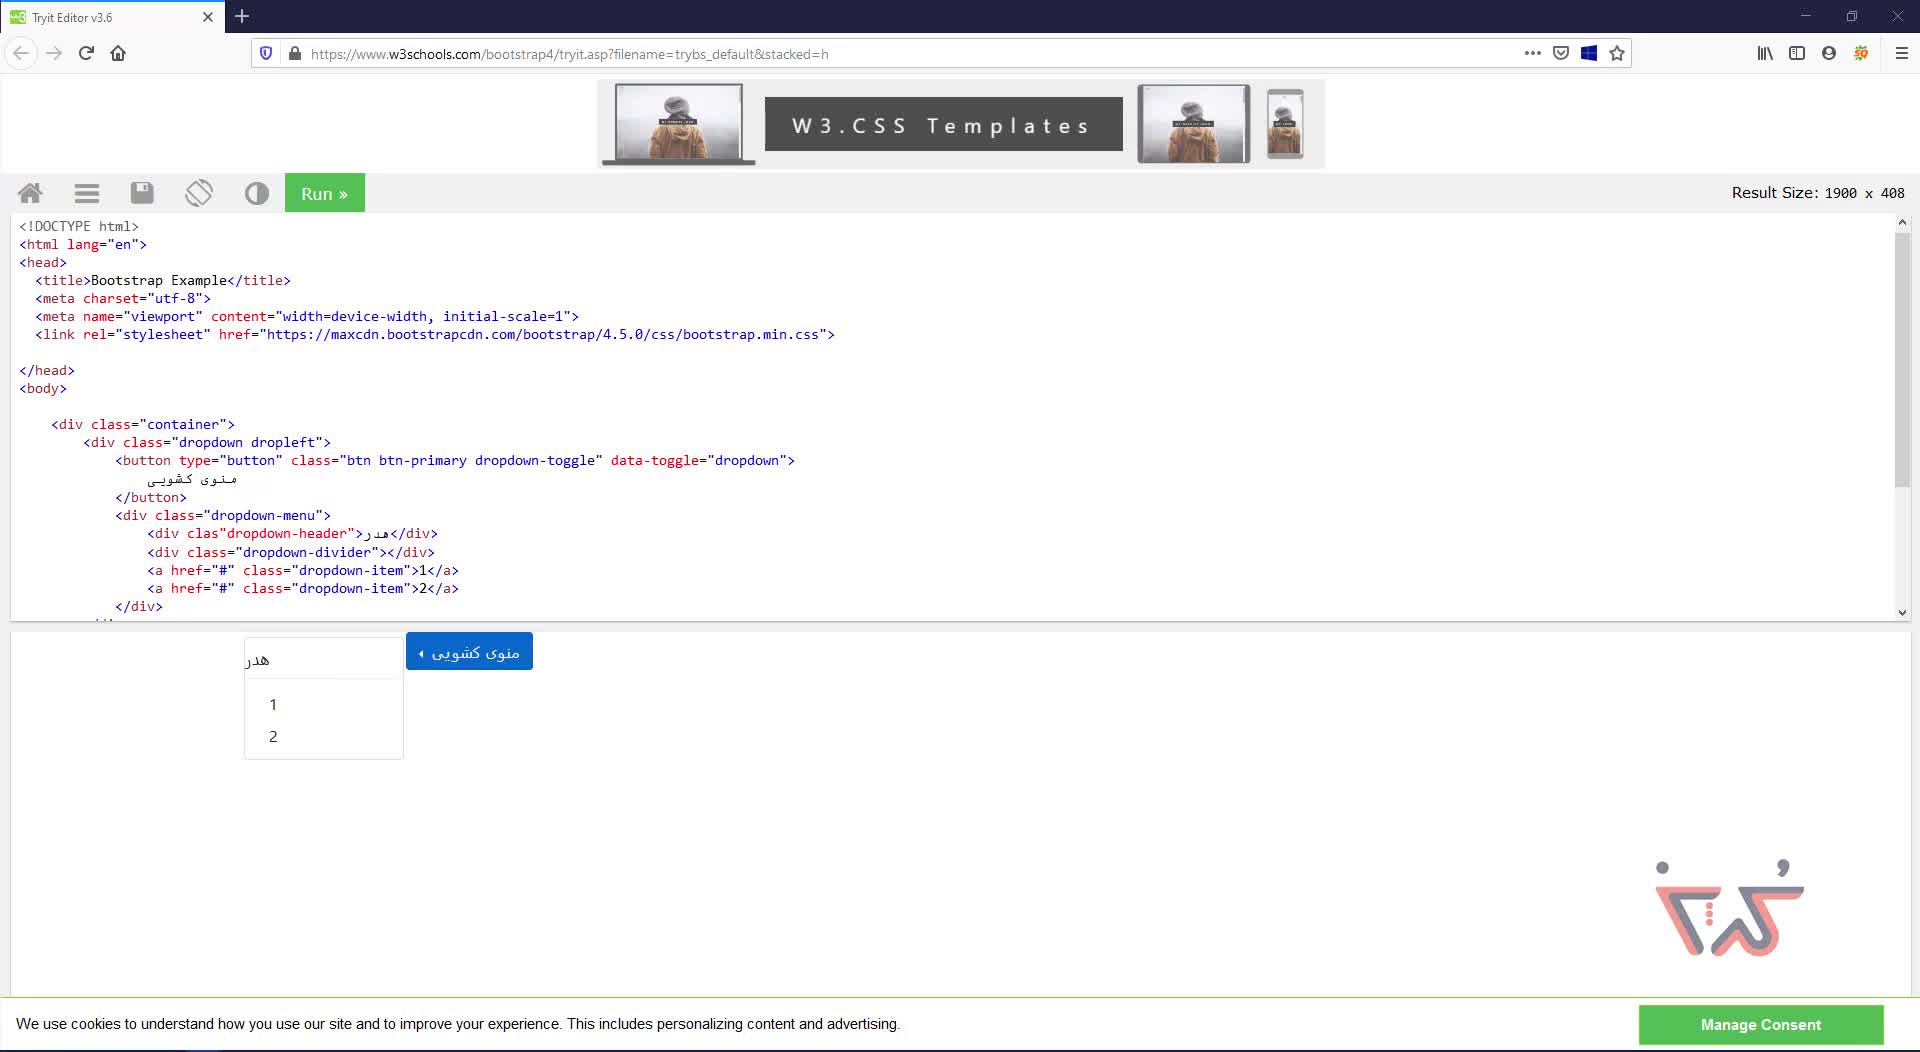Save code with the floppy disk icon
The image size is (1920, 1052).
tap(142, 193)
